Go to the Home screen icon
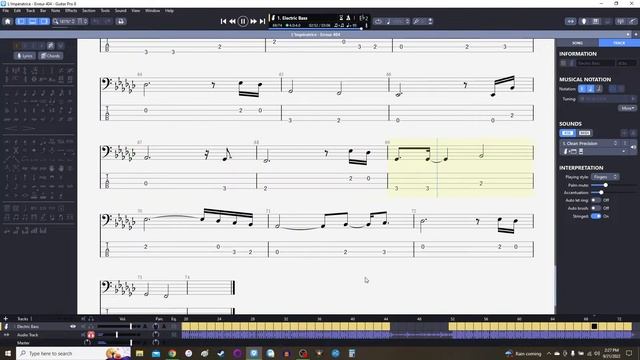The height and width of the screenshot is (360, 640). [7, 21]
